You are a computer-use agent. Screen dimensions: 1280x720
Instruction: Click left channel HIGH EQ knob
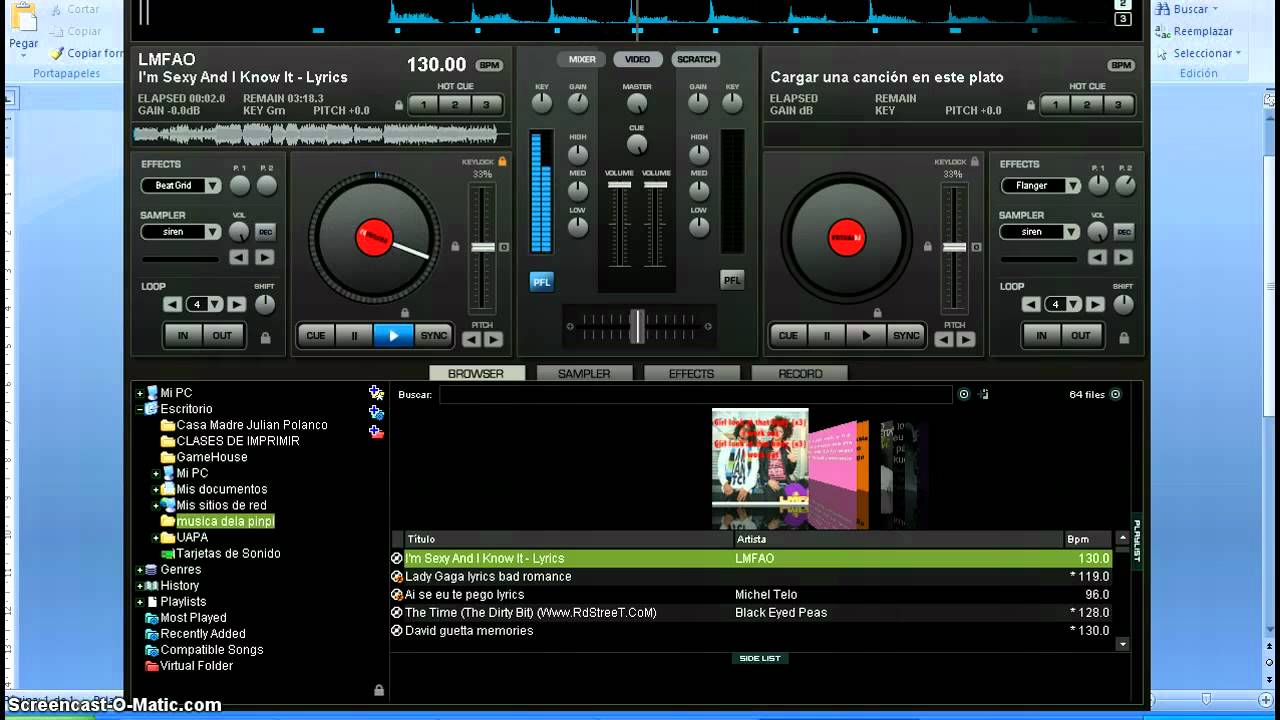(578, 154)
